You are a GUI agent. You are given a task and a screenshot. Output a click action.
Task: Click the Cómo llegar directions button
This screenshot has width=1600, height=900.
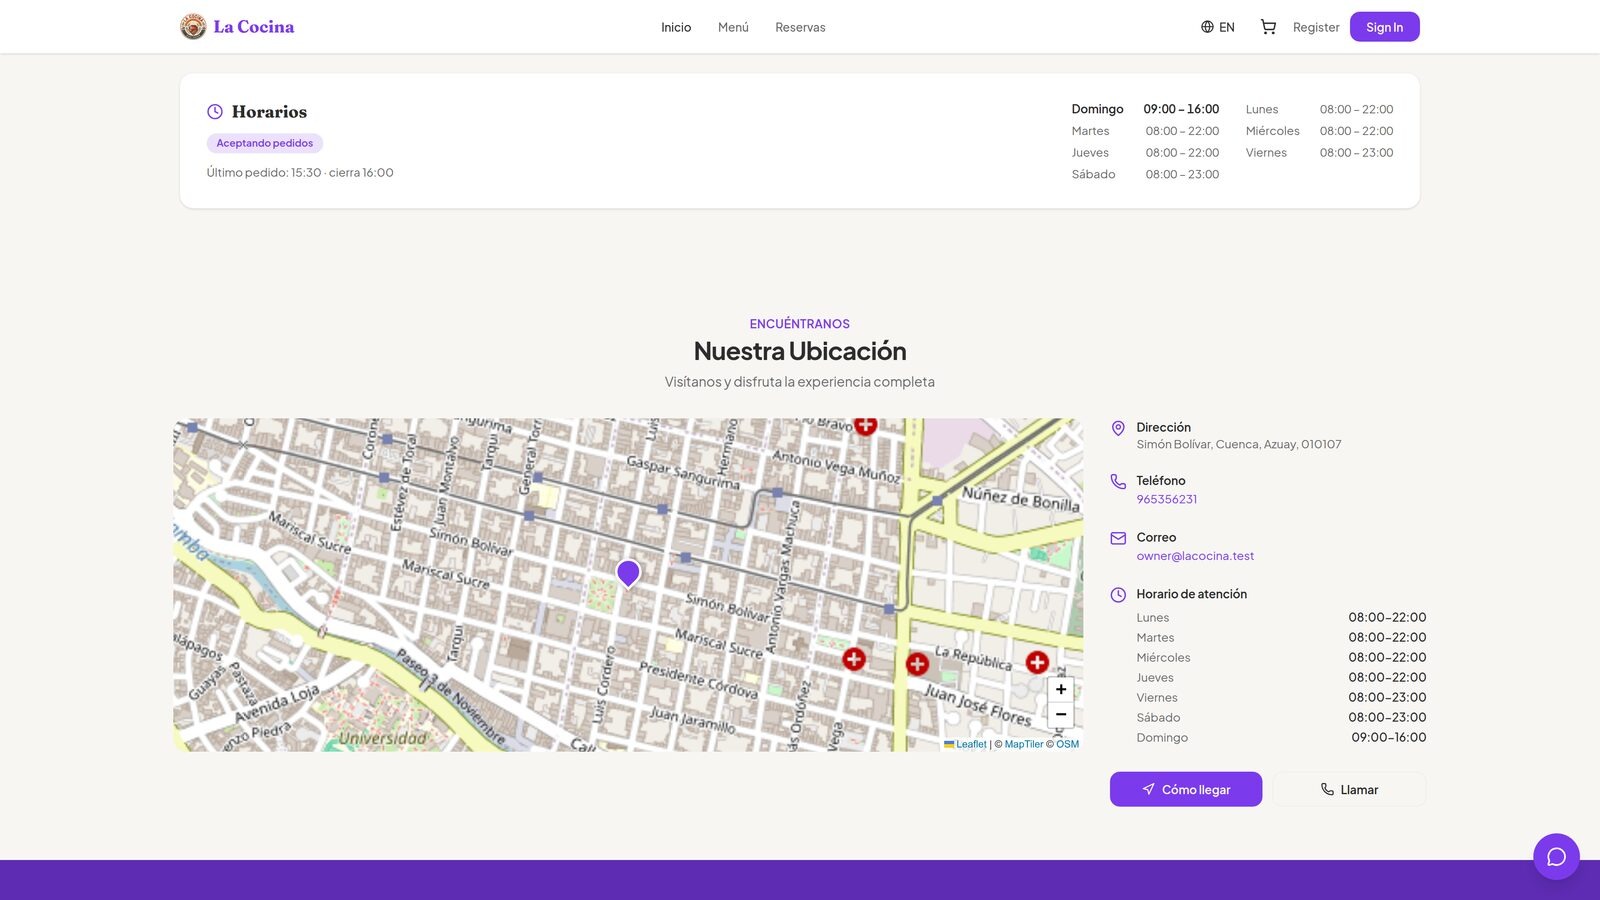pos(1186,789)
